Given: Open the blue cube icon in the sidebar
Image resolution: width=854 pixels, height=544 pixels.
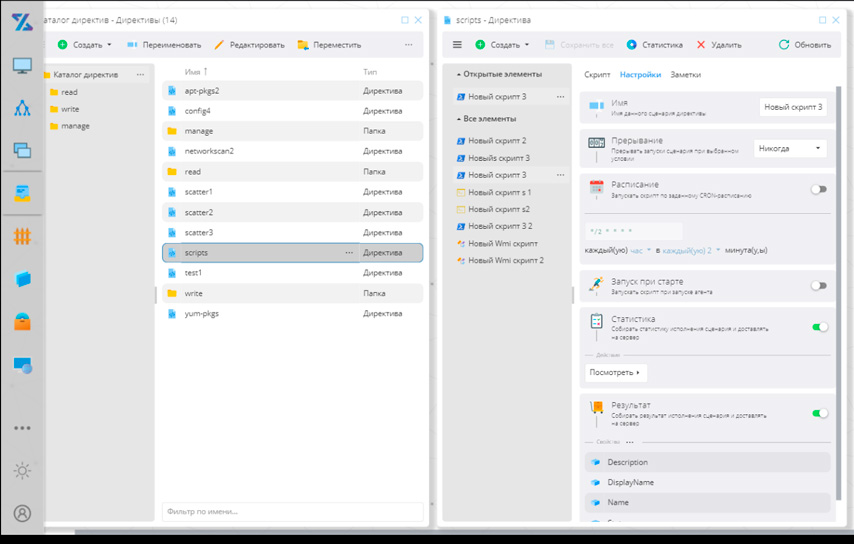Looking at the screenshot, I should coord(22,279).
